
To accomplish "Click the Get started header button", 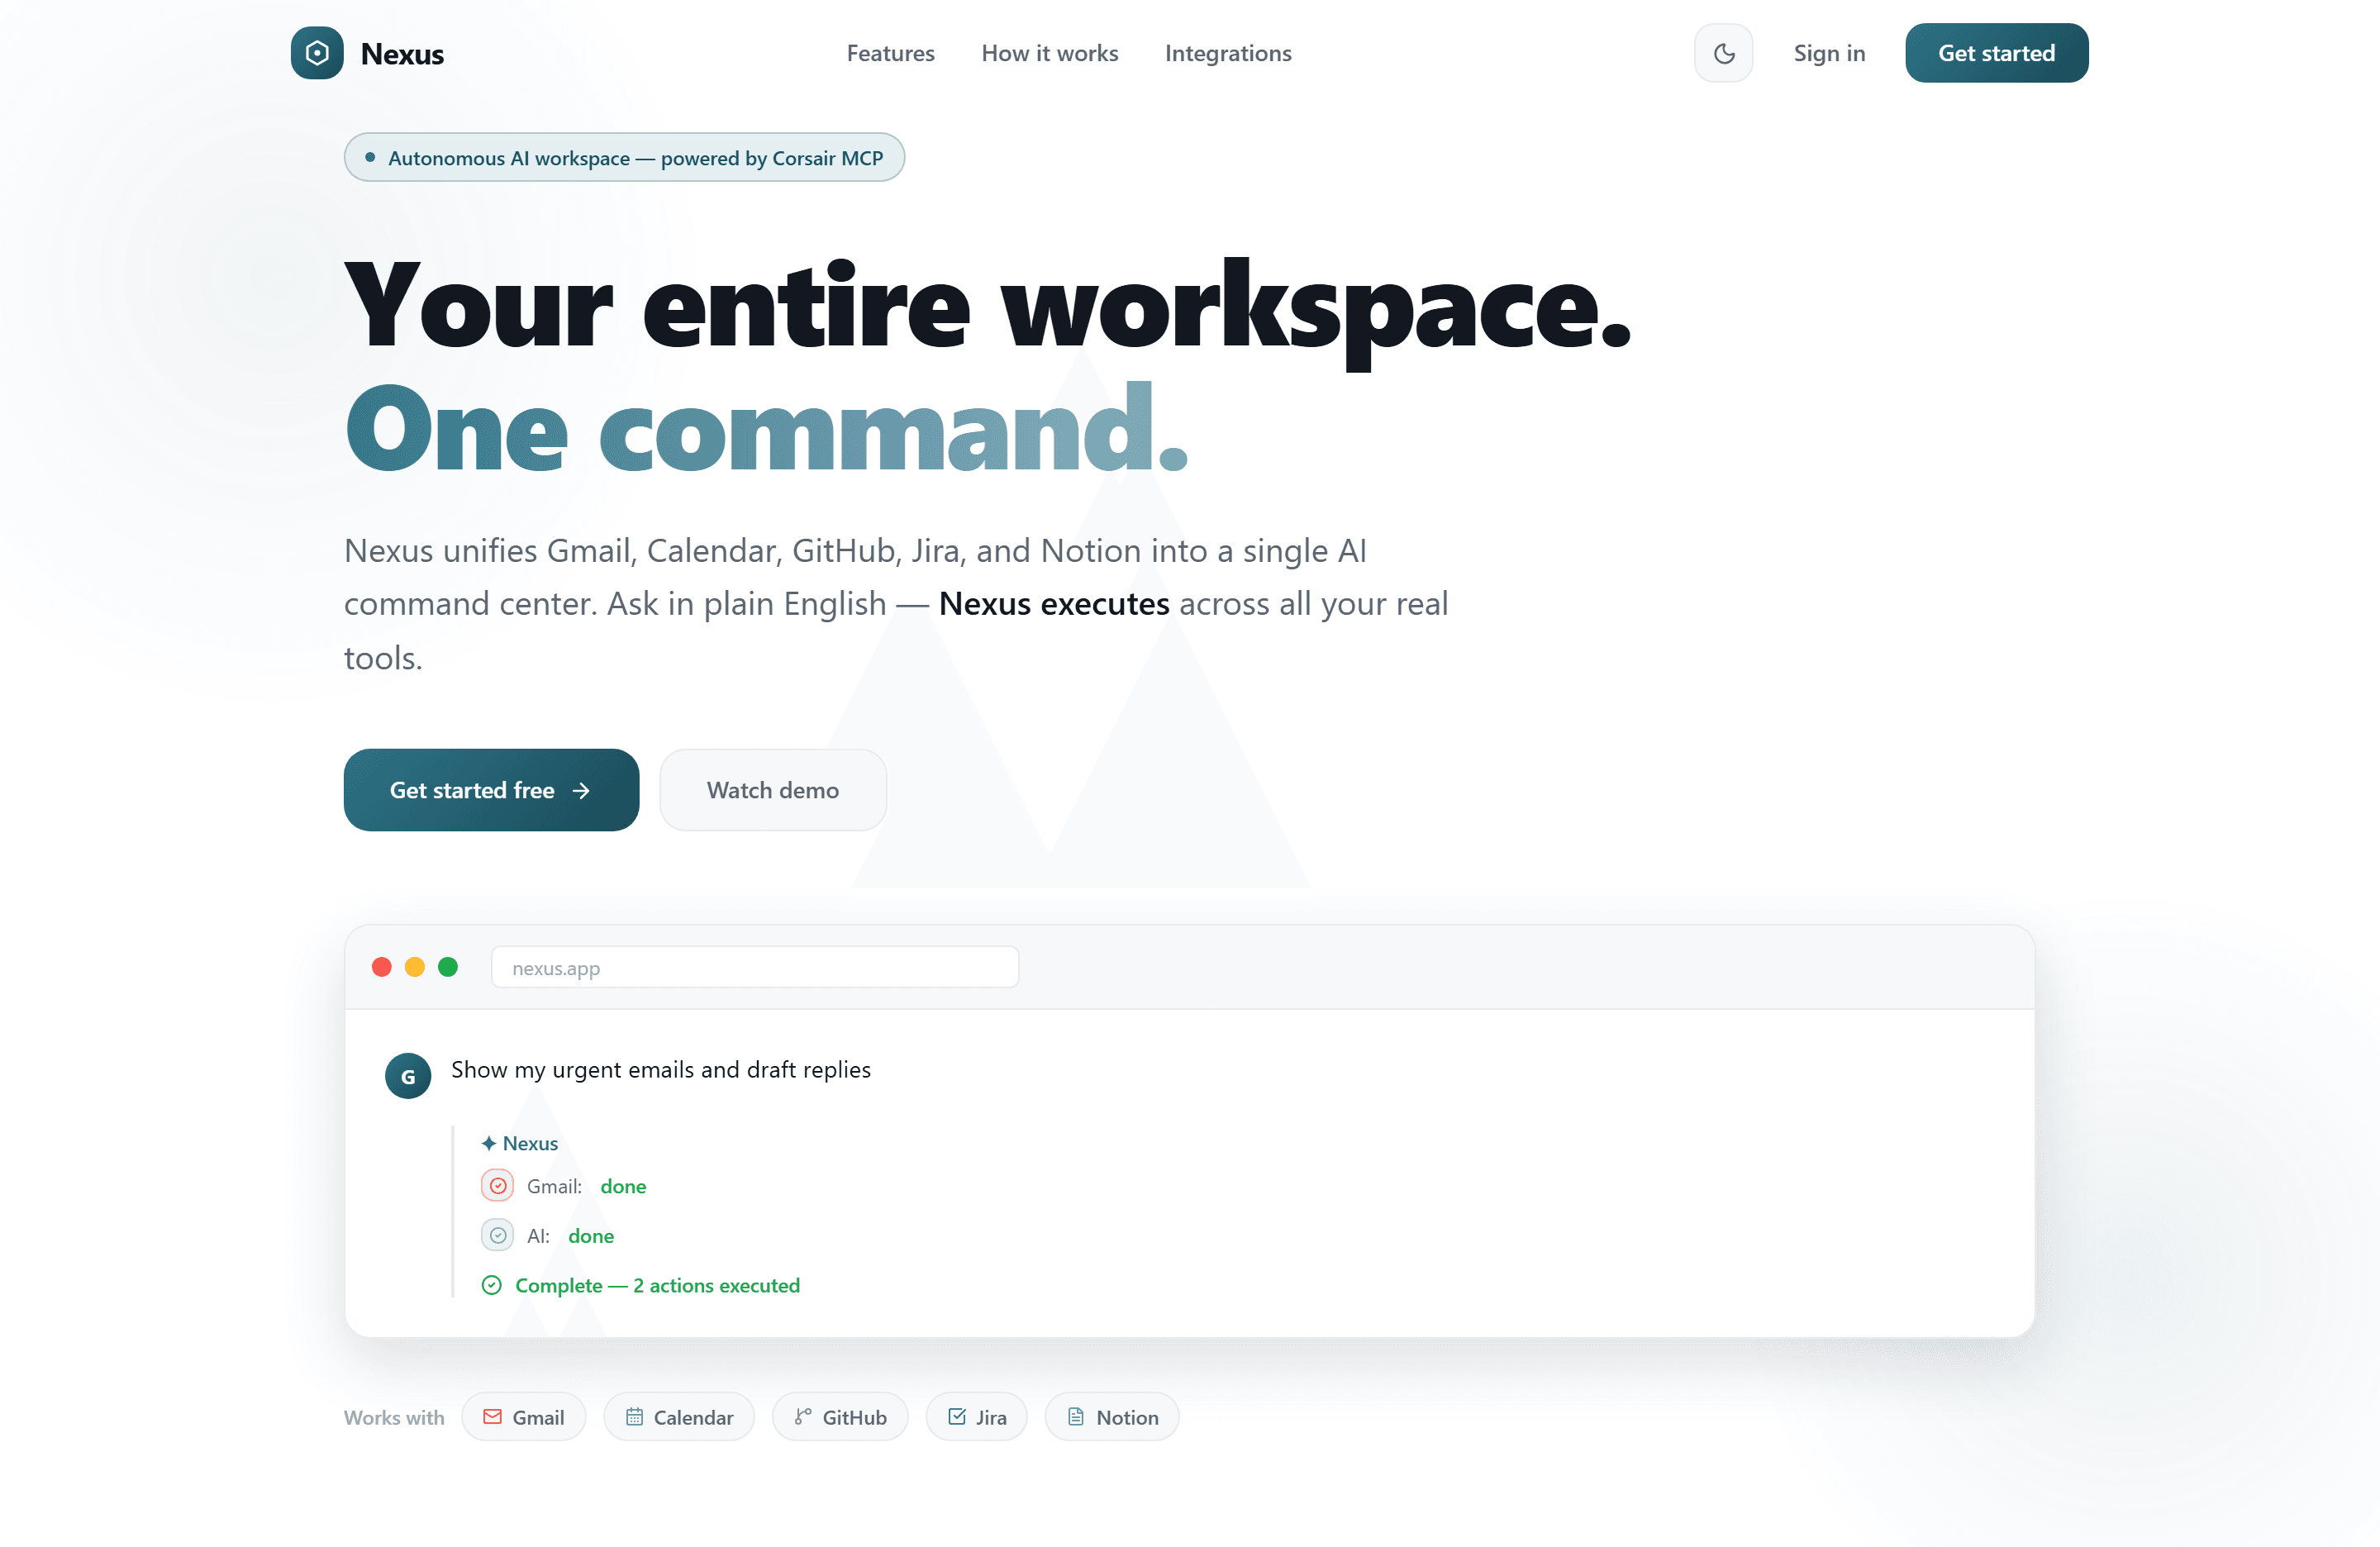I will coord(1996,53).
